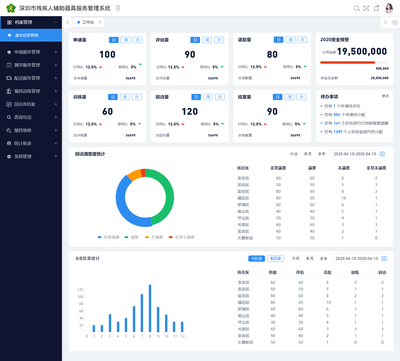400x361 pixels.
Task: Switch to the second outlined bar-chart mode toggle
Action: [275, 258]
